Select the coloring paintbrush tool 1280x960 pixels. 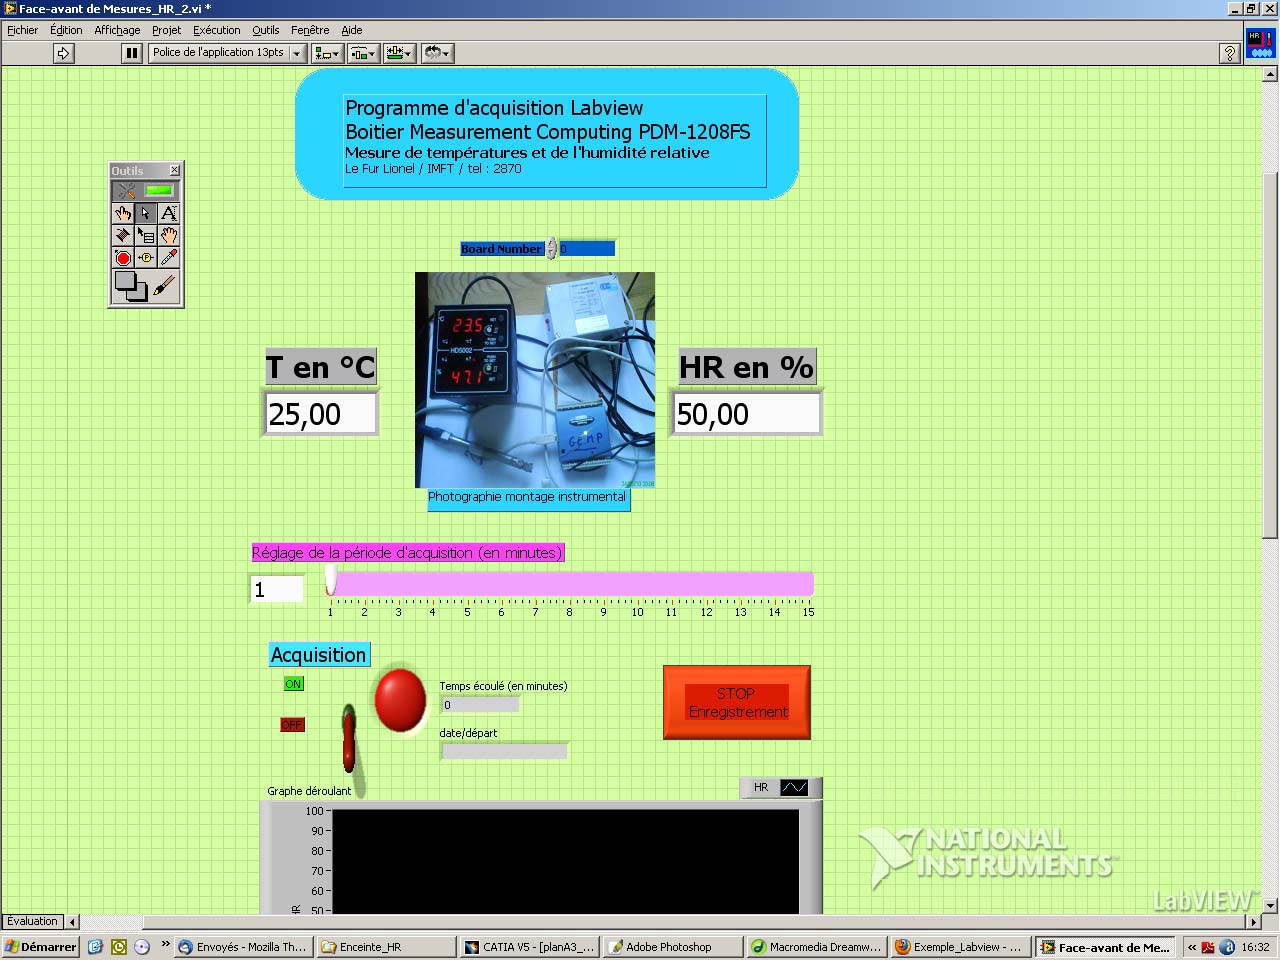tap(166, 287)
